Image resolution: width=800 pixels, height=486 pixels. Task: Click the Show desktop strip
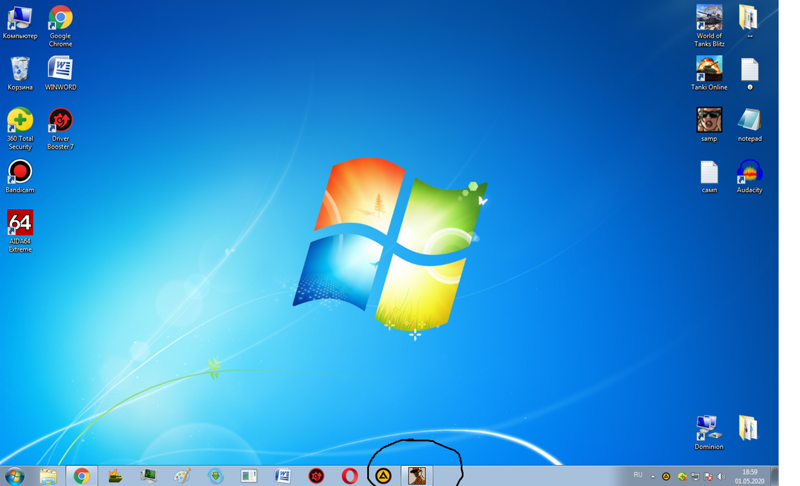(x=774, y=476)
